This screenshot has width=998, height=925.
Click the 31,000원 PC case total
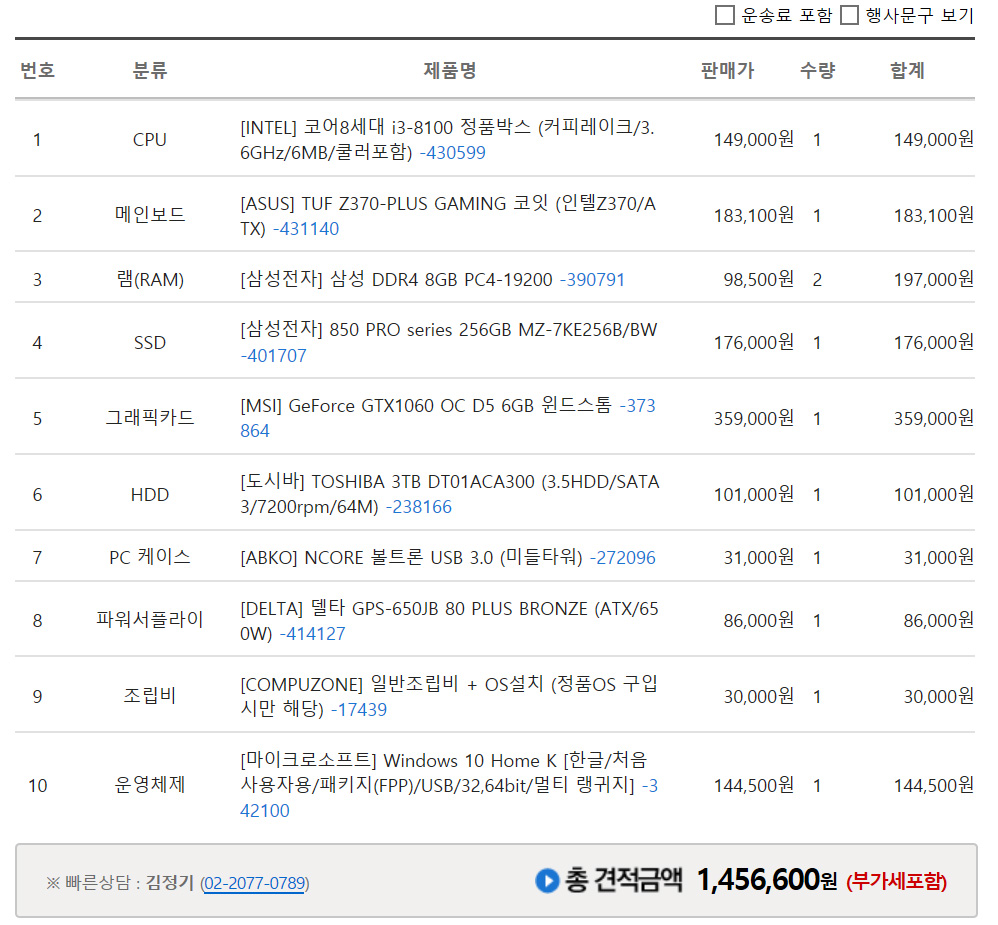pyautogui.click(x=939, y=558)
